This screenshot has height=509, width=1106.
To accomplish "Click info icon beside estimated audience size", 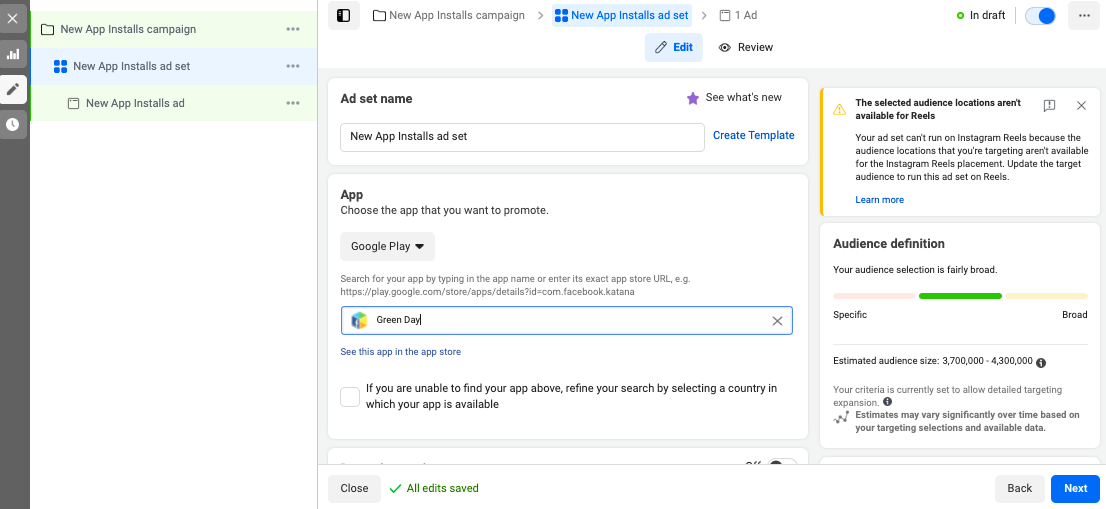I will click(x=1041, y=362).
